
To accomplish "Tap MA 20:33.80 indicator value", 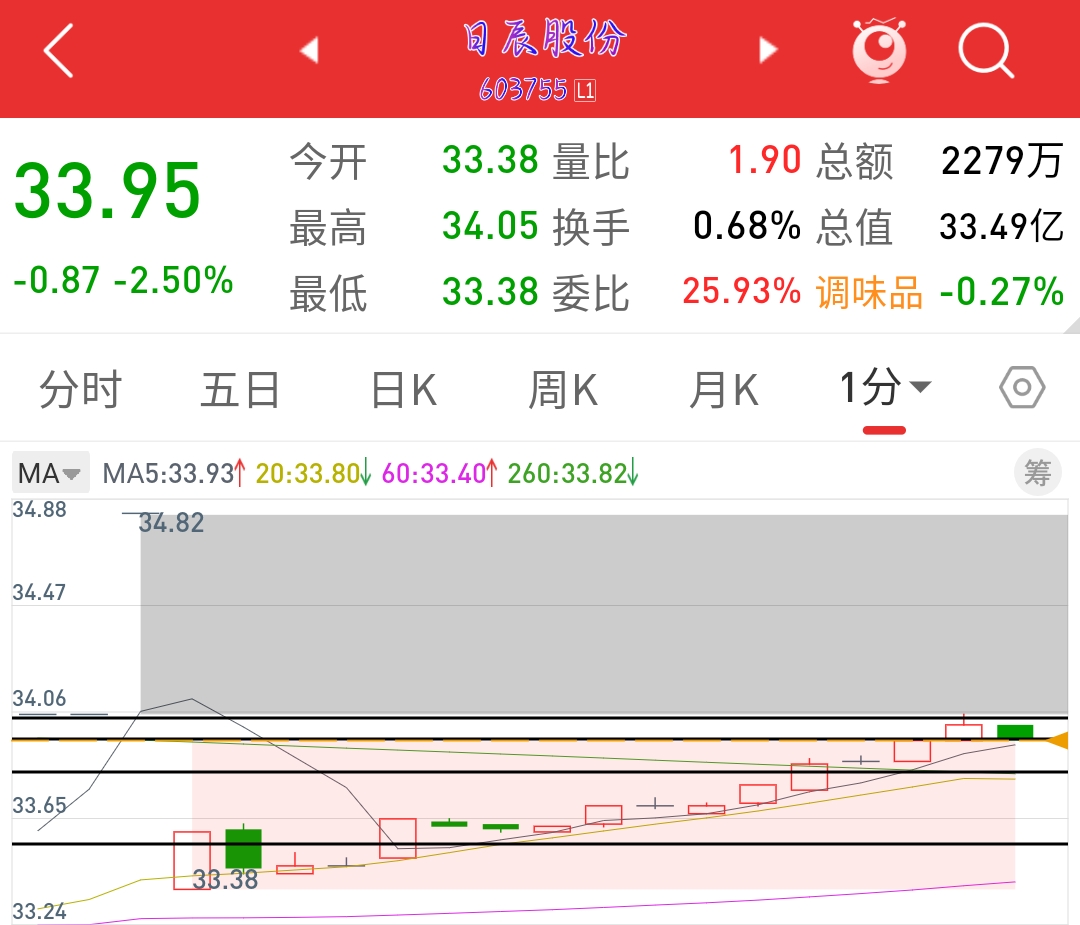I will (313, 473).
